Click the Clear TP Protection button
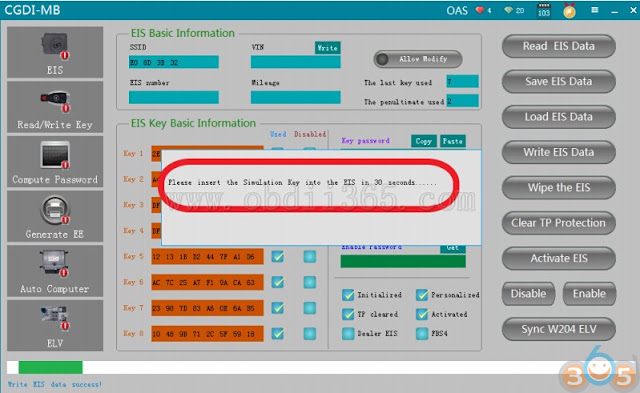The width and height of the screenshot is (640, 393). tap(558, 223)
